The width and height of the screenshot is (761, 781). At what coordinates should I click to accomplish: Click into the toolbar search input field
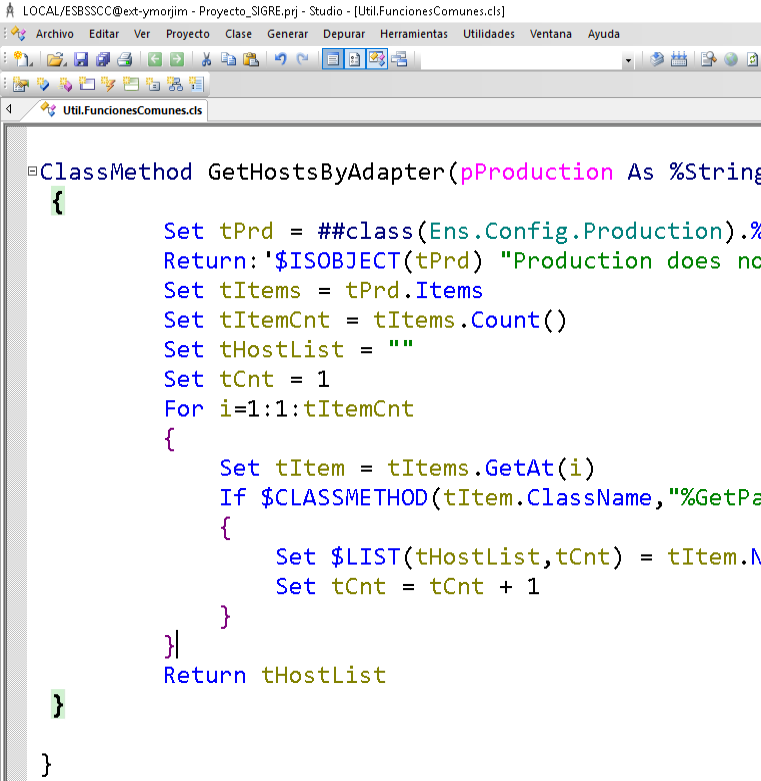[521, 60]
